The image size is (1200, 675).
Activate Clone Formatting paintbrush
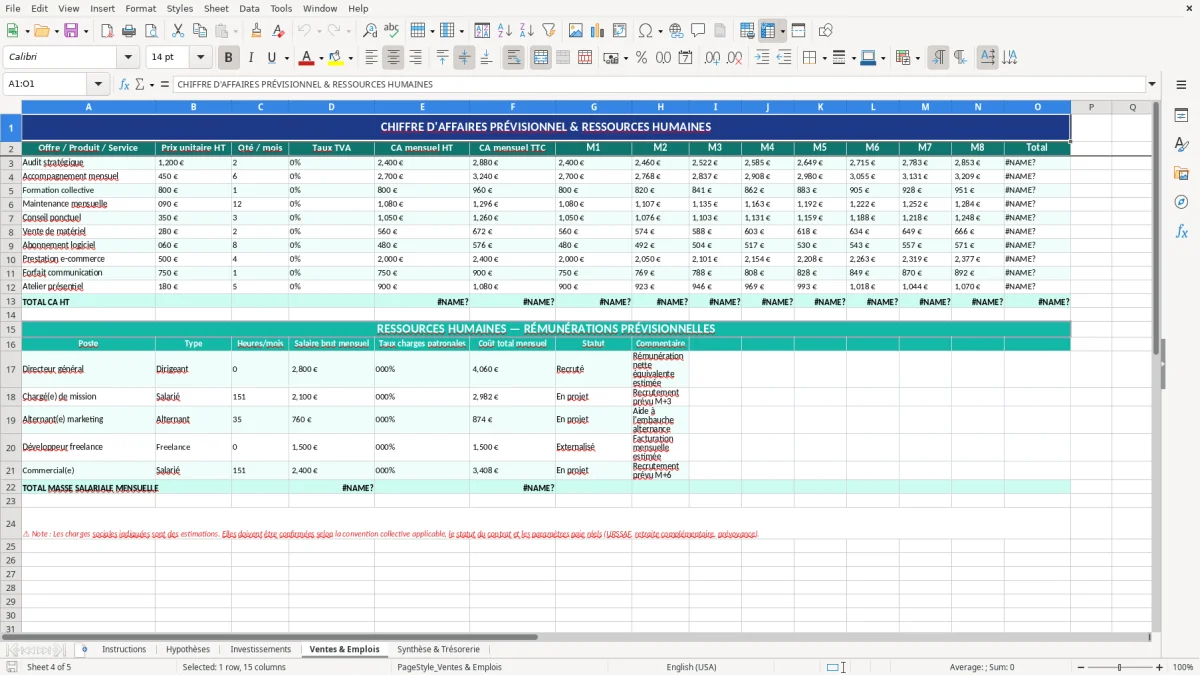pyautogui.click(x=256, y=31)
